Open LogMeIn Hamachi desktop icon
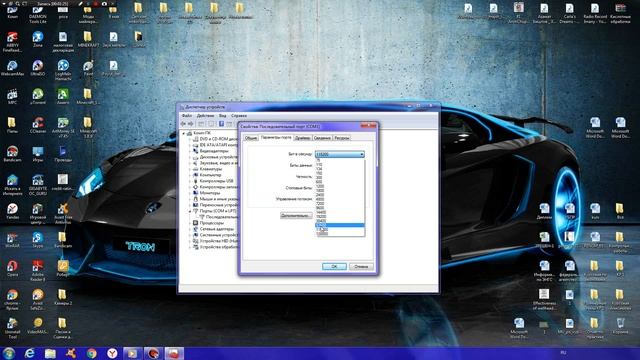Image resolution: width=640 pixels, height=360 pixels. (x=63, y=70)
